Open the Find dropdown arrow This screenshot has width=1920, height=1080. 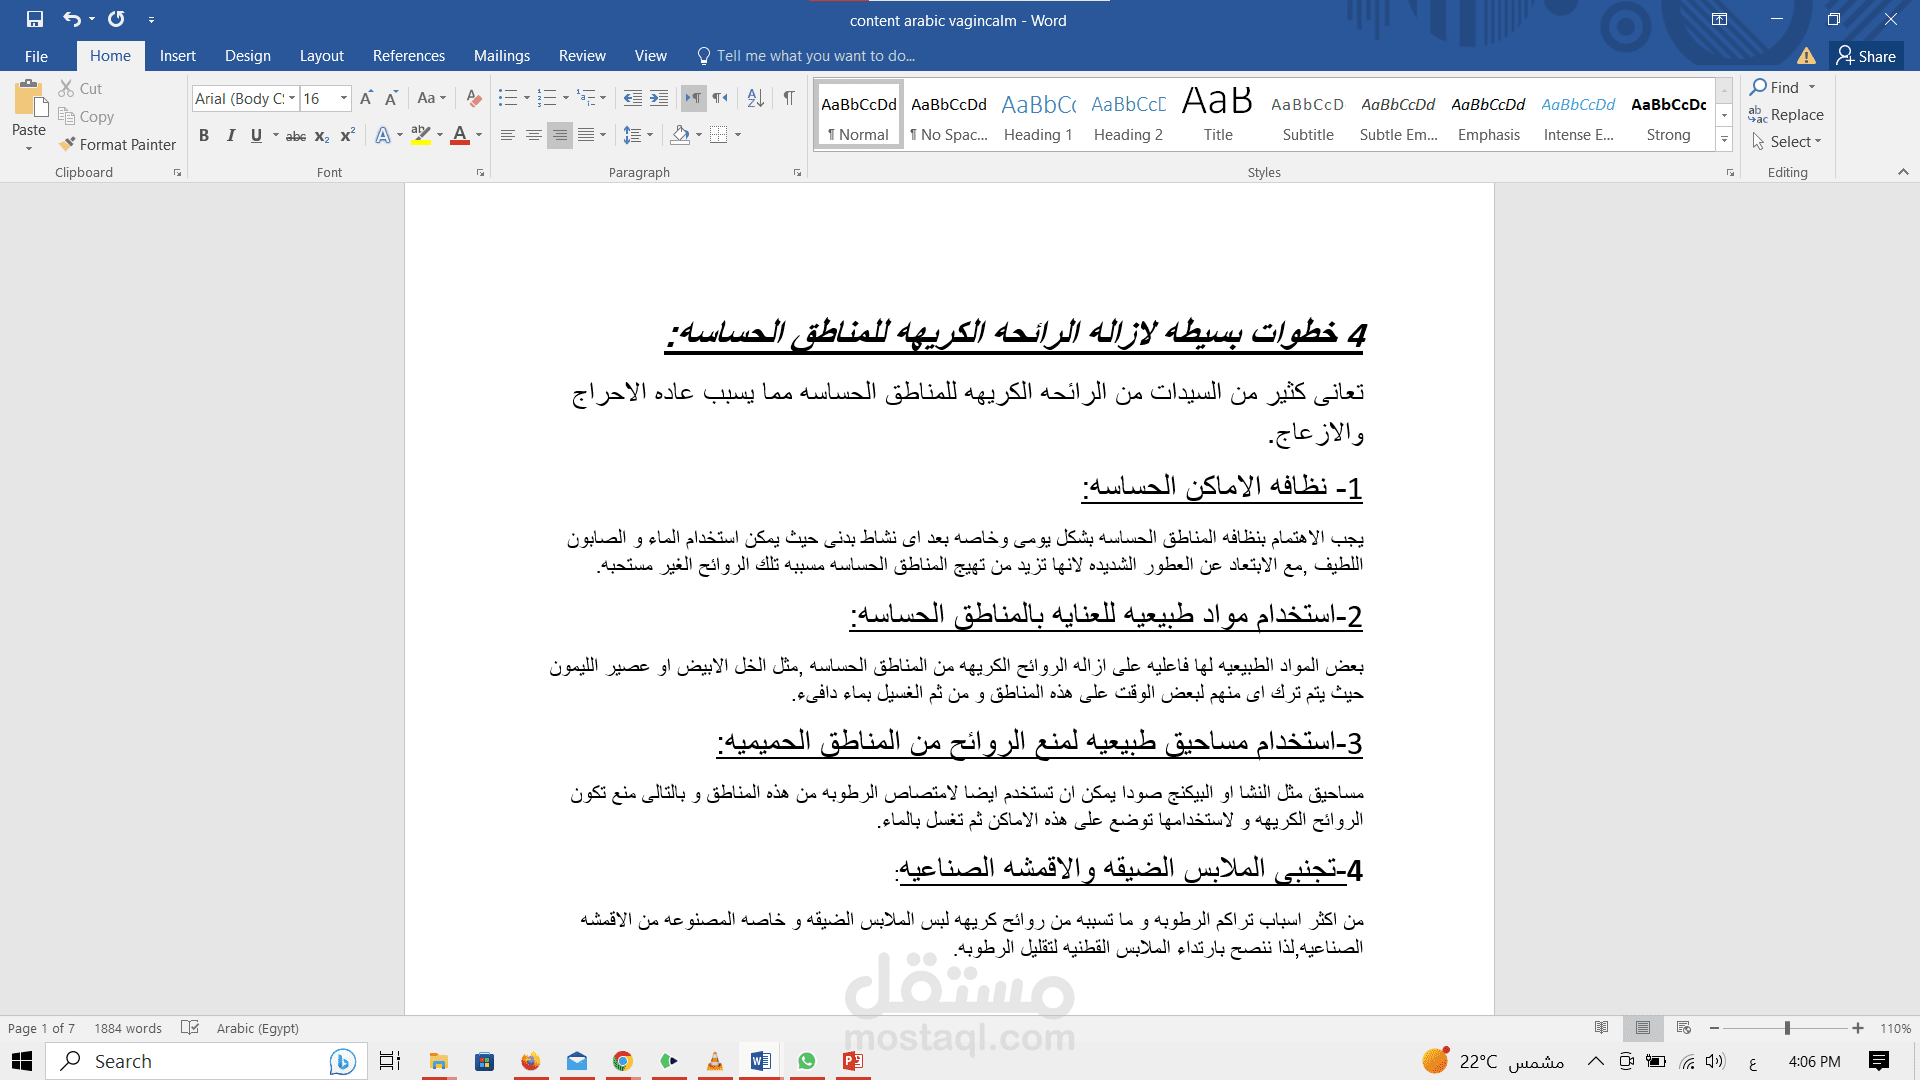point(1812,87)
